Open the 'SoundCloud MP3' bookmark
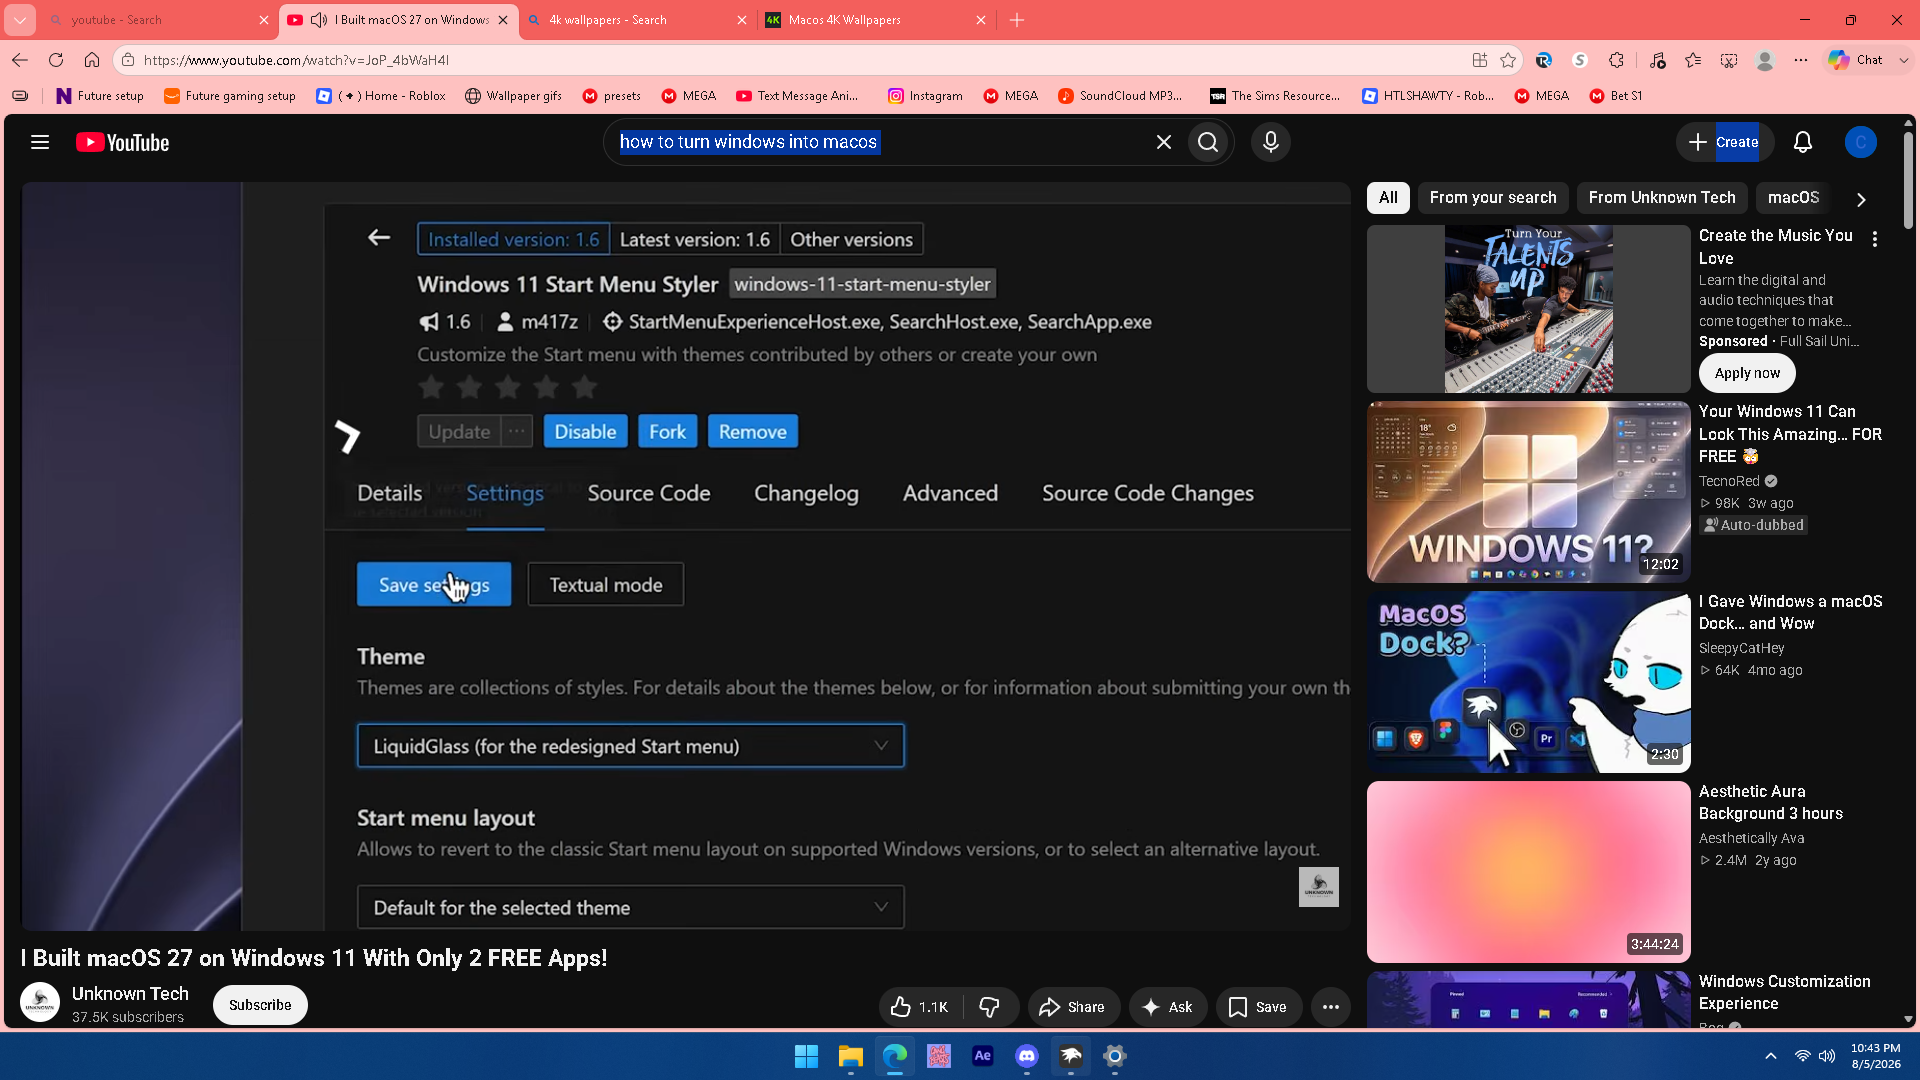Image resolution: width=1920 pixels, height=1080 pixels. pos(1120,96)
